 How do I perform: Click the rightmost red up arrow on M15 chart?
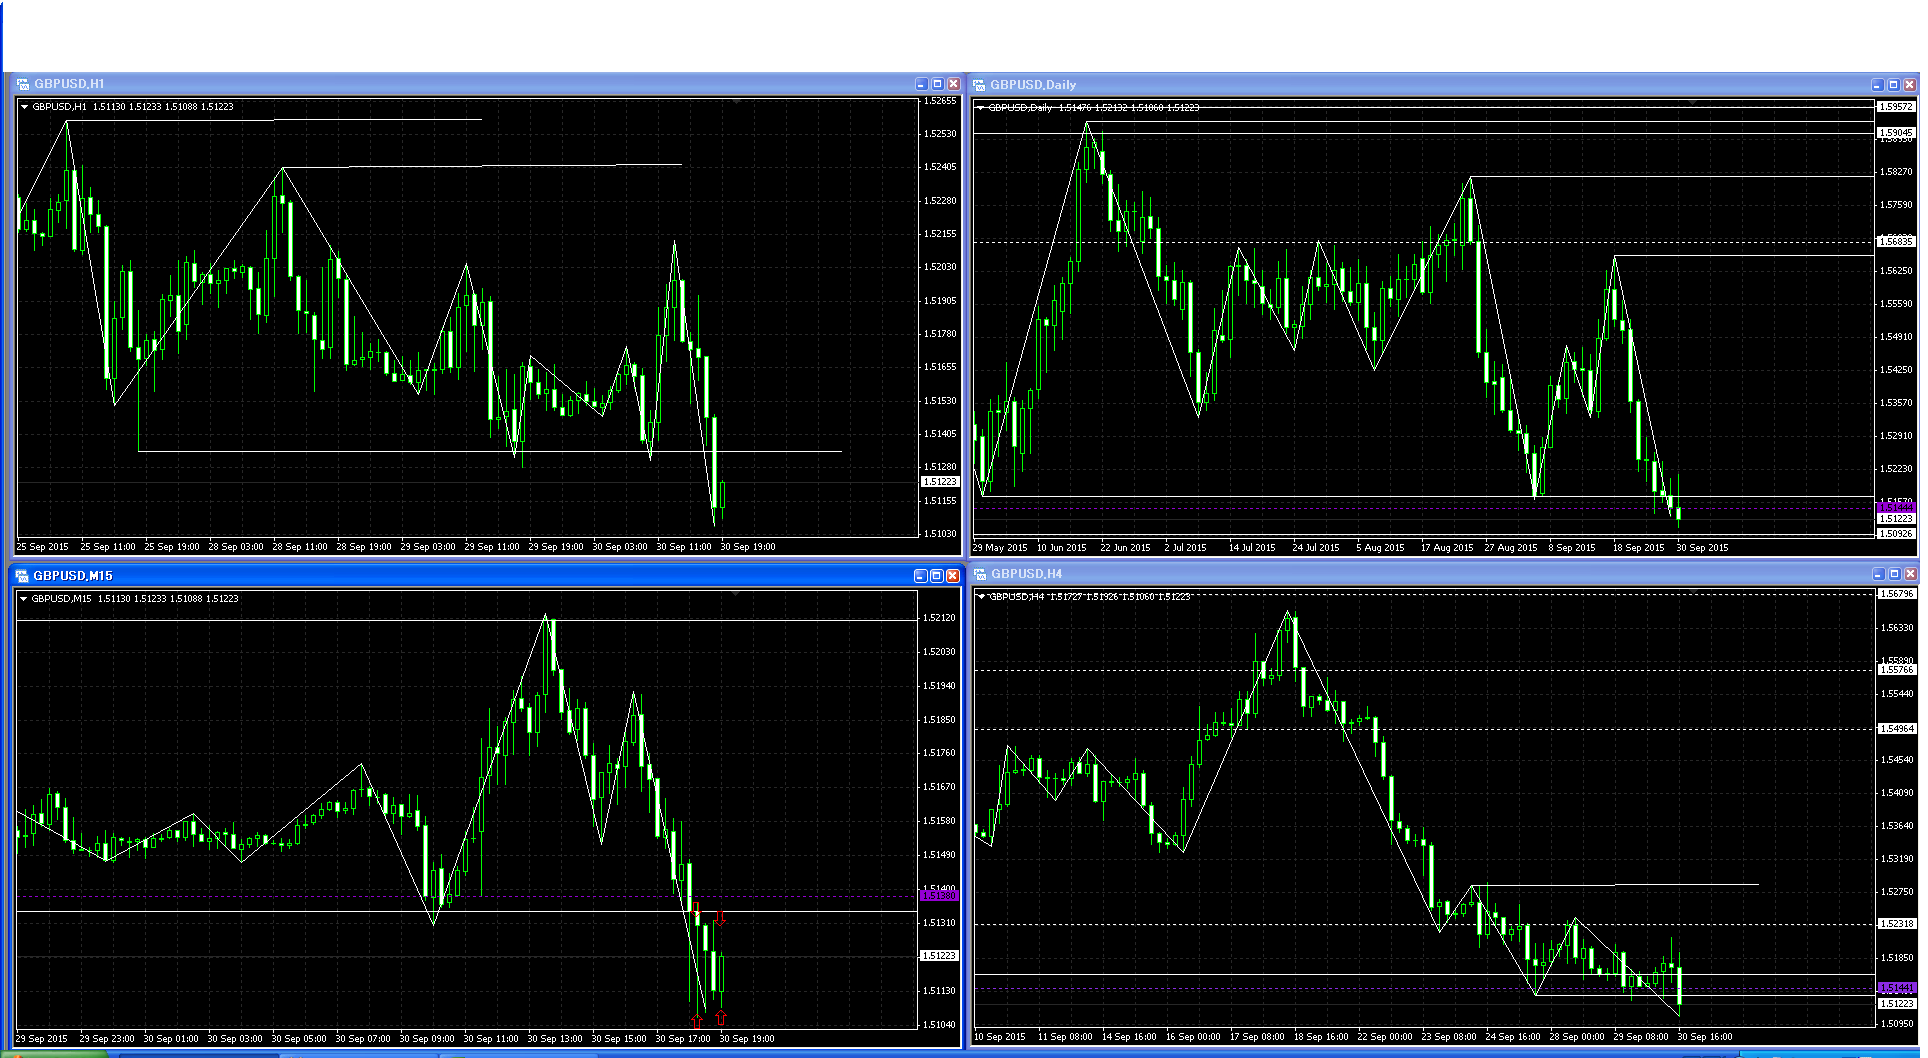(720, 1018)
